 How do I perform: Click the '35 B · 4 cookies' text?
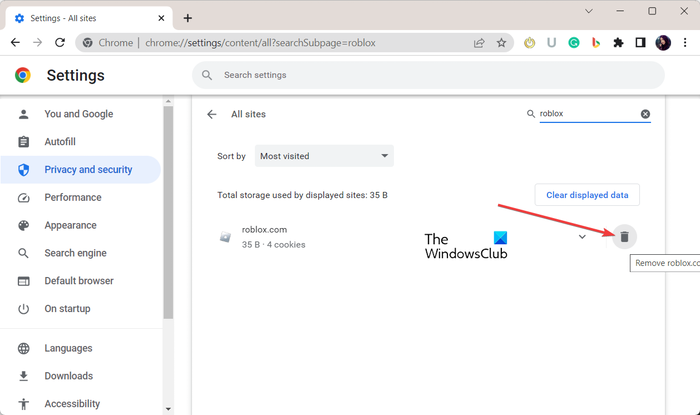click(274, 245)
